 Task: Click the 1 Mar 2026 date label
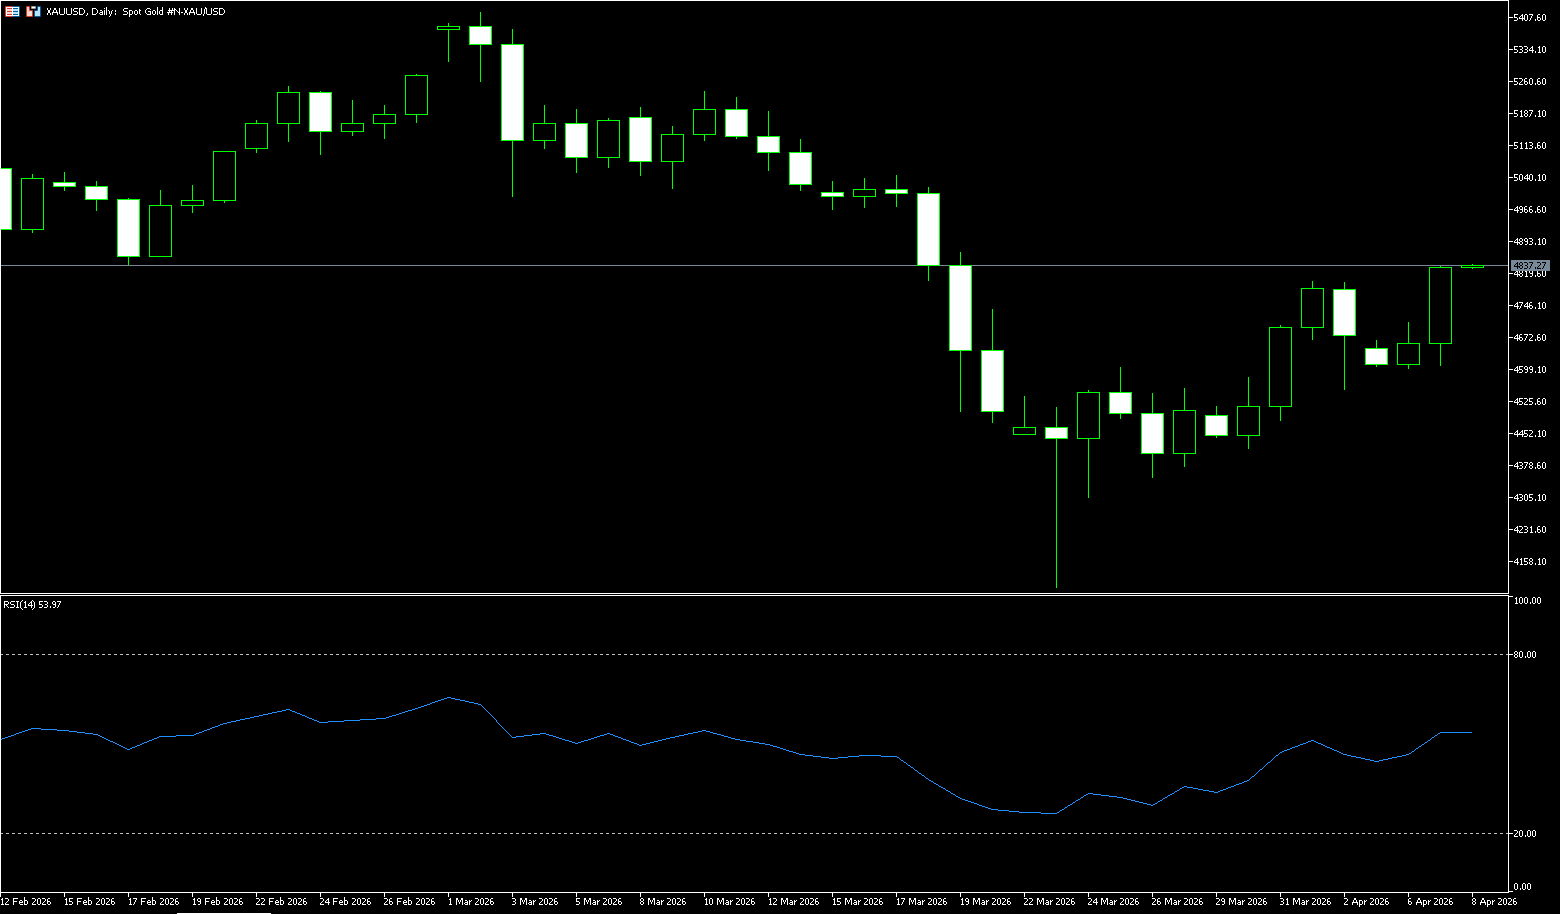[x=471, y=902]
